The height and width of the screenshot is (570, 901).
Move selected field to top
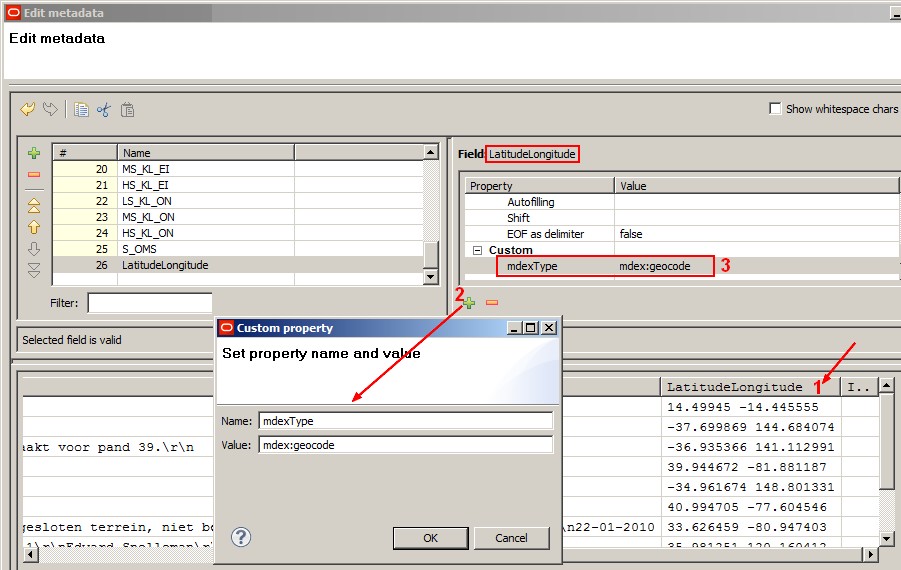coord(34,205)
